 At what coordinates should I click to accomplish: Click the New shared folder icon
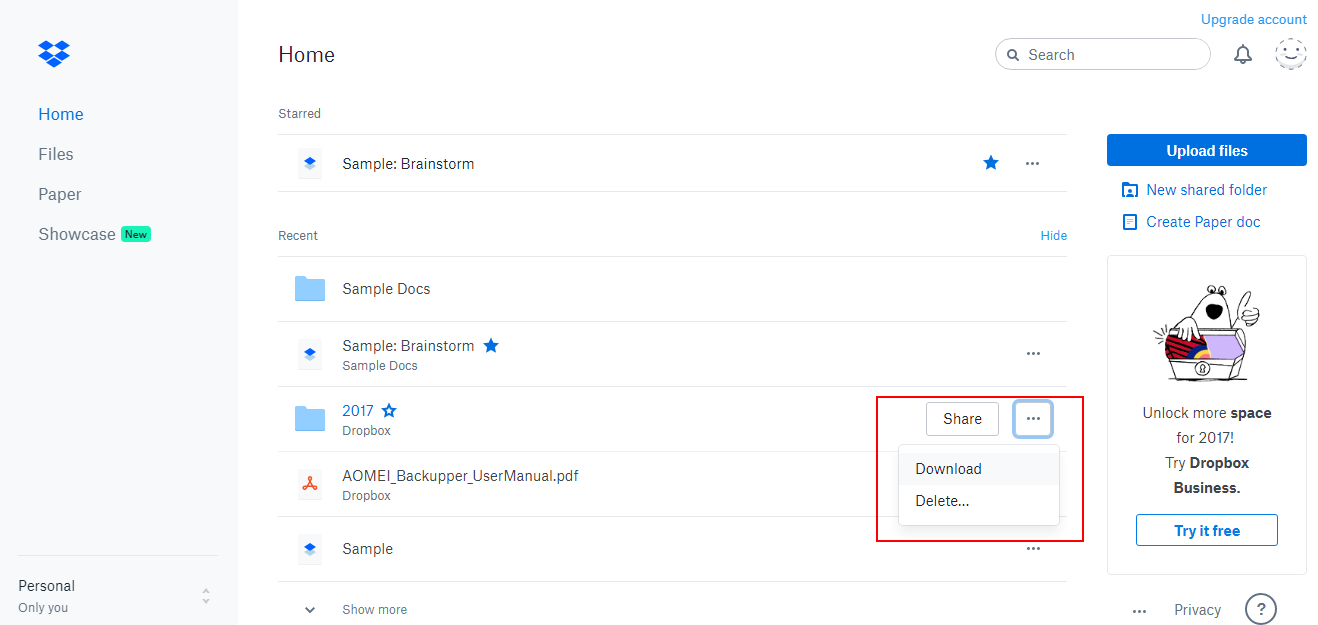(1130, 190)
